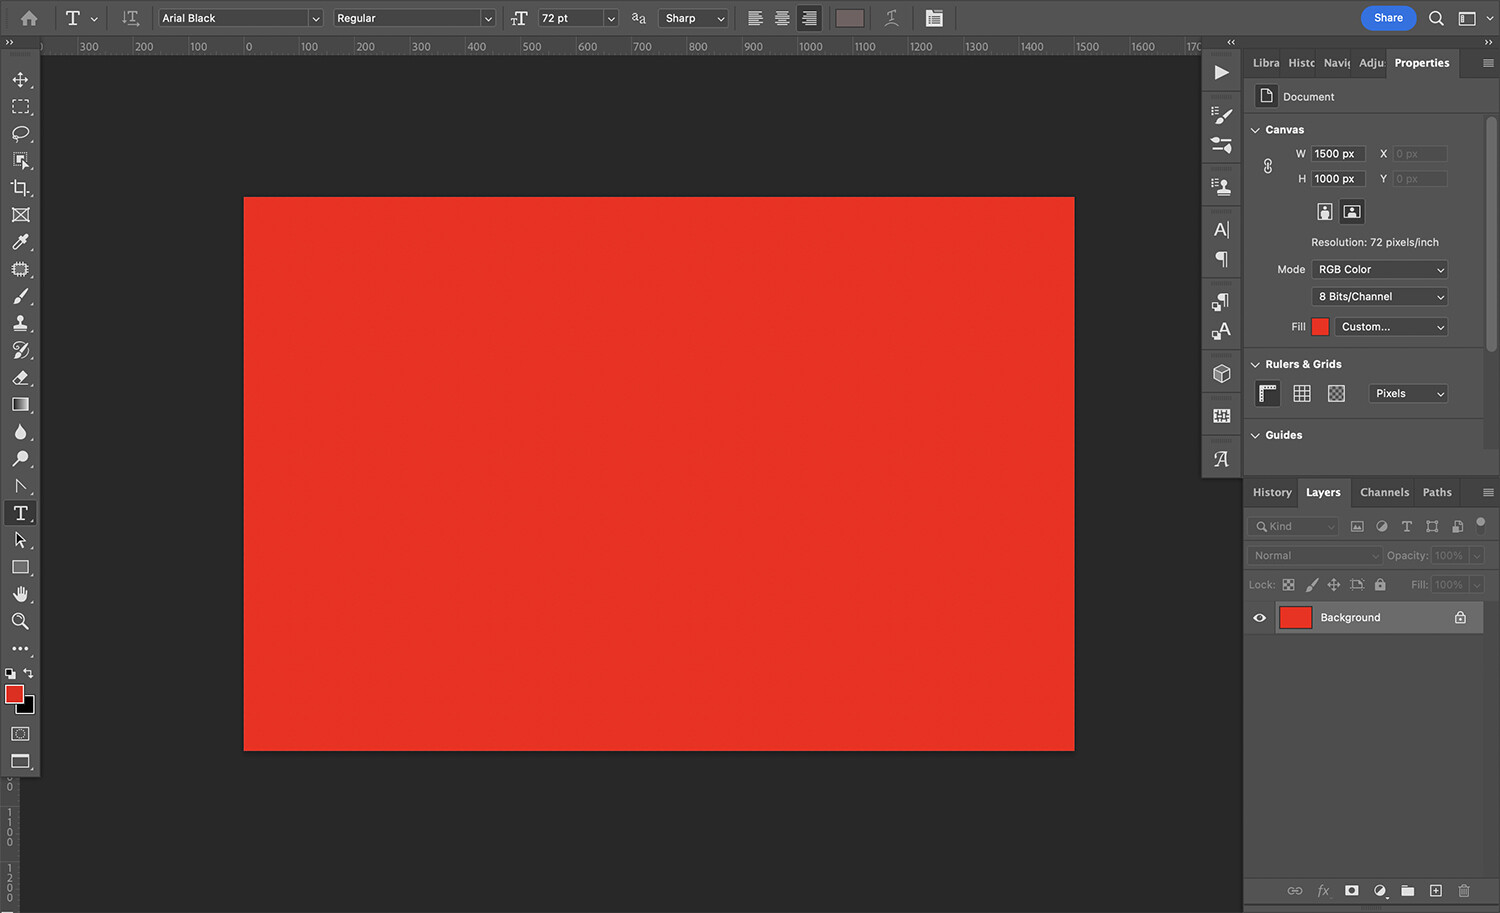
Task: Toggle the rulers display button
Action: tap(1268, 394)
